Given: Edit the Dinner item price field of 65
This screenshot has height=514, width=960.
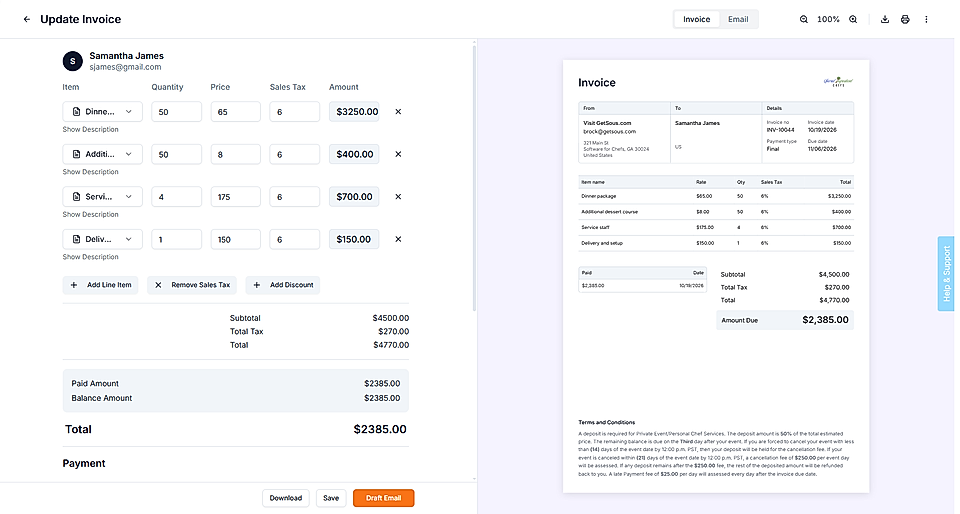Looking at the screenshot, I should [236, 111].
